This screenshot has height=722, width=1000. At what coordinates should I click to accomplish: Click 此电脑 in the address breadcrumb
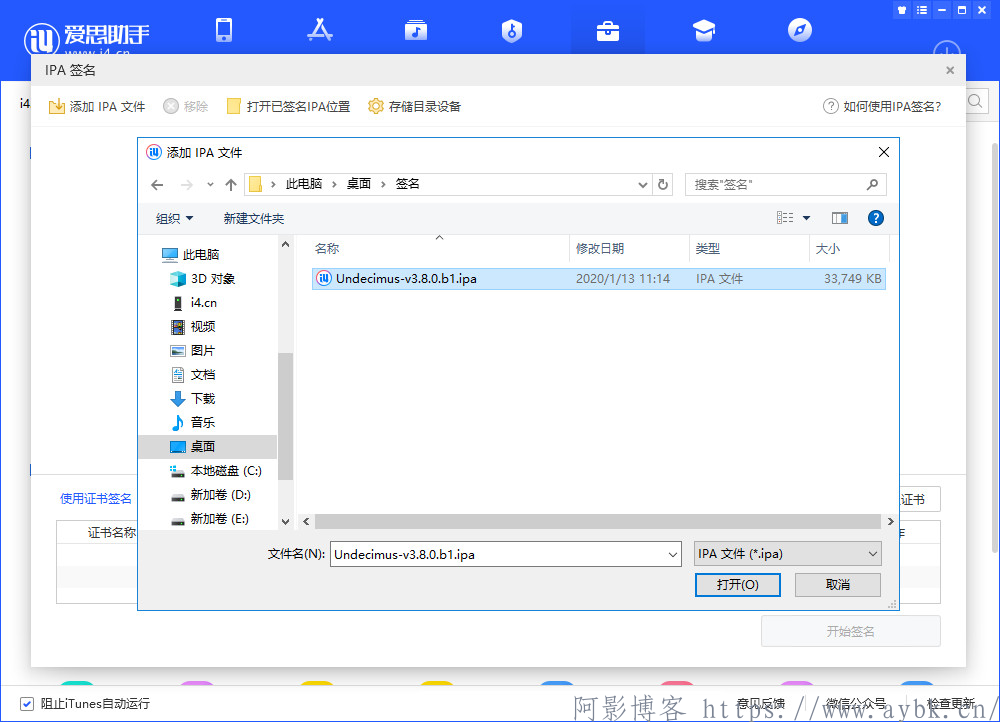click(304, 184)
